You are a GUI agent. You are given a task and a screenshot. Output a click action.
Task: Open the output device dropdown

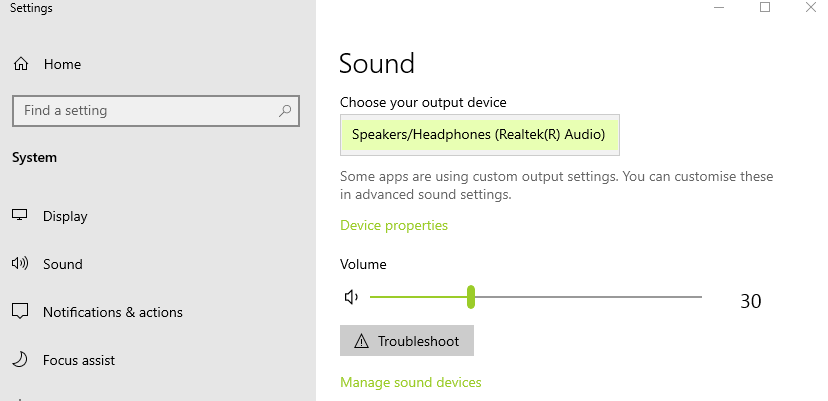point(479,135)
